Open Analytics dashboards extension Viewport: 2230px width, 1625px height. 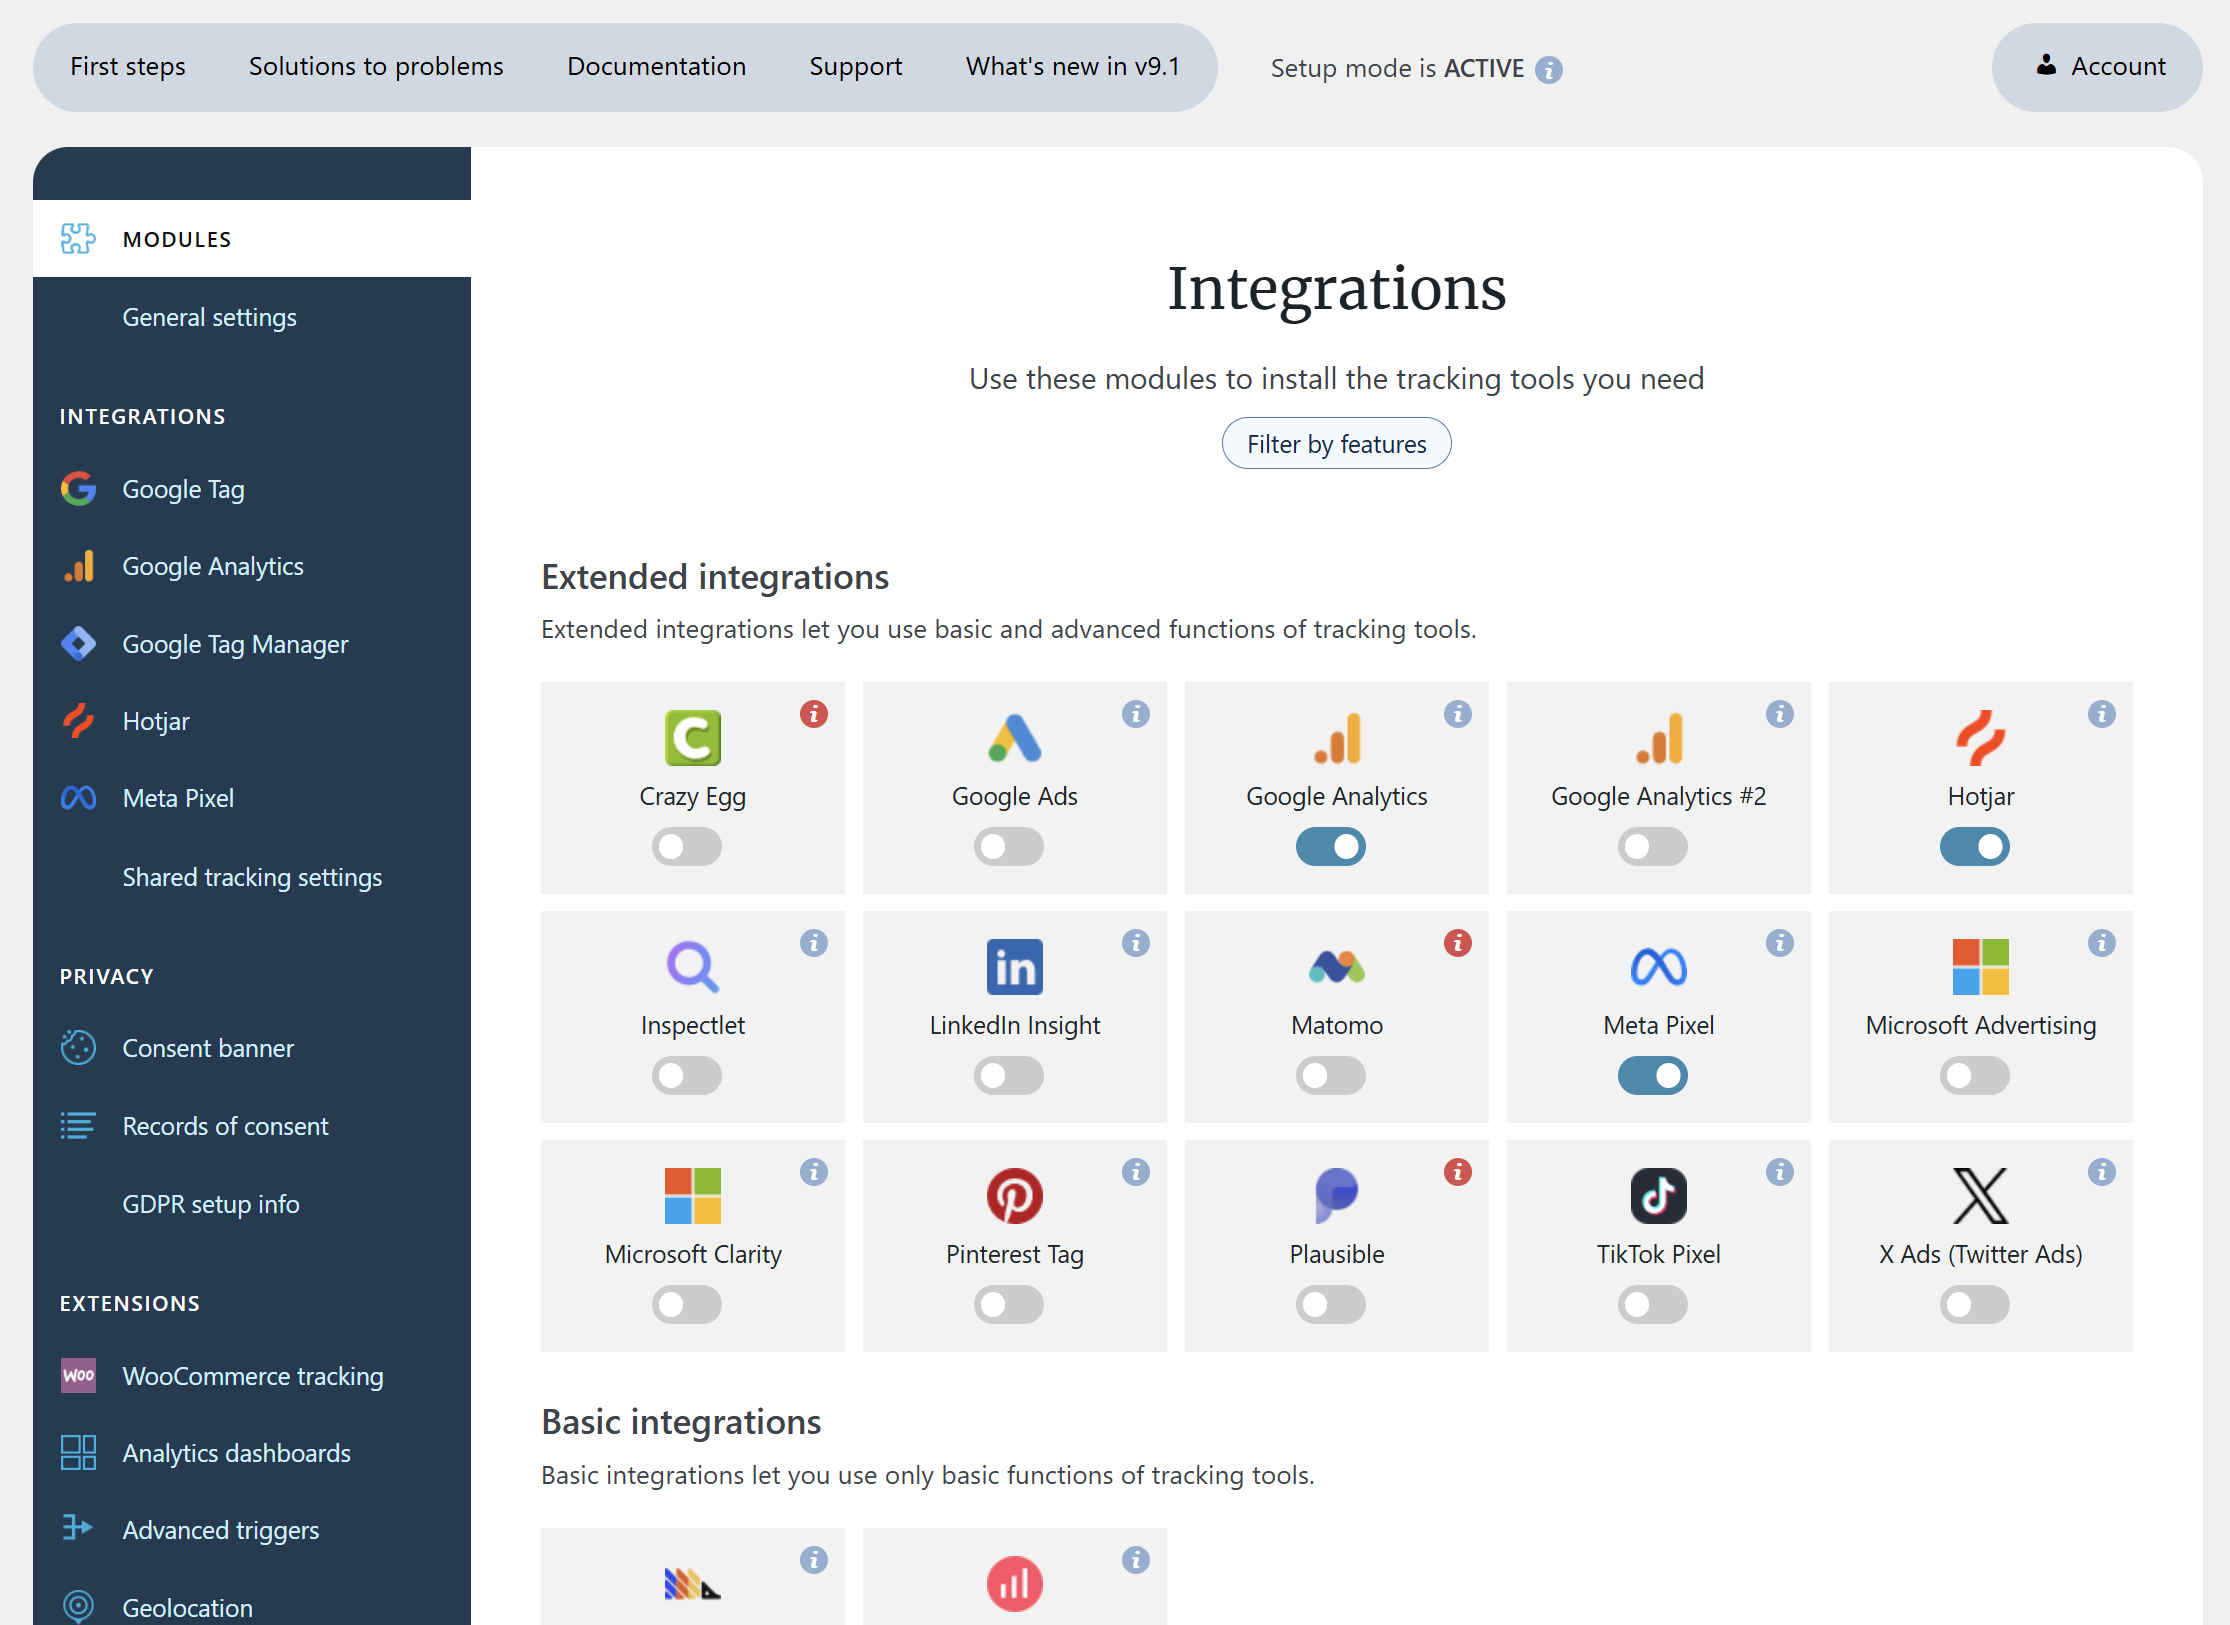[x=236, y=1453]
